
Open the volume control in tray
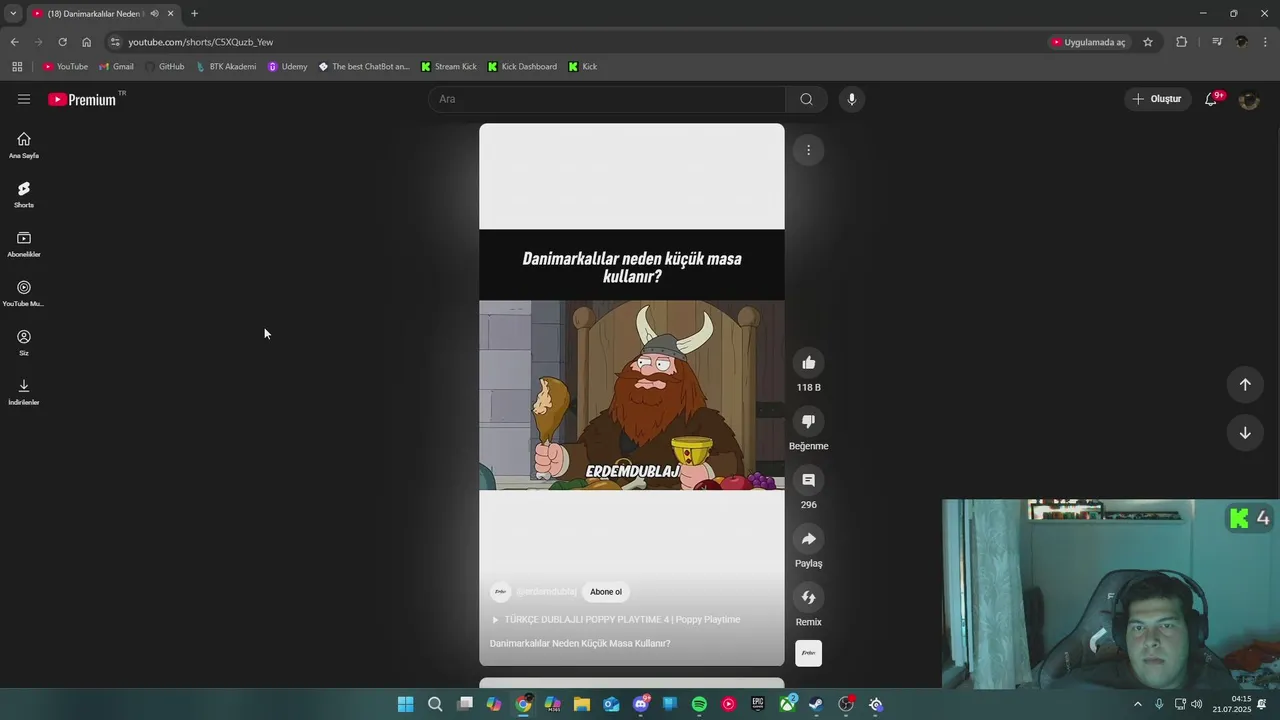(1197, 704)
